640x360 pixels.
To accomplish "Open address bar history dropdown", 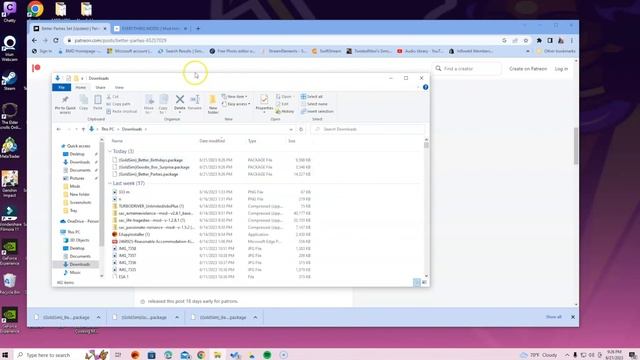I will (x=291, y=129).
